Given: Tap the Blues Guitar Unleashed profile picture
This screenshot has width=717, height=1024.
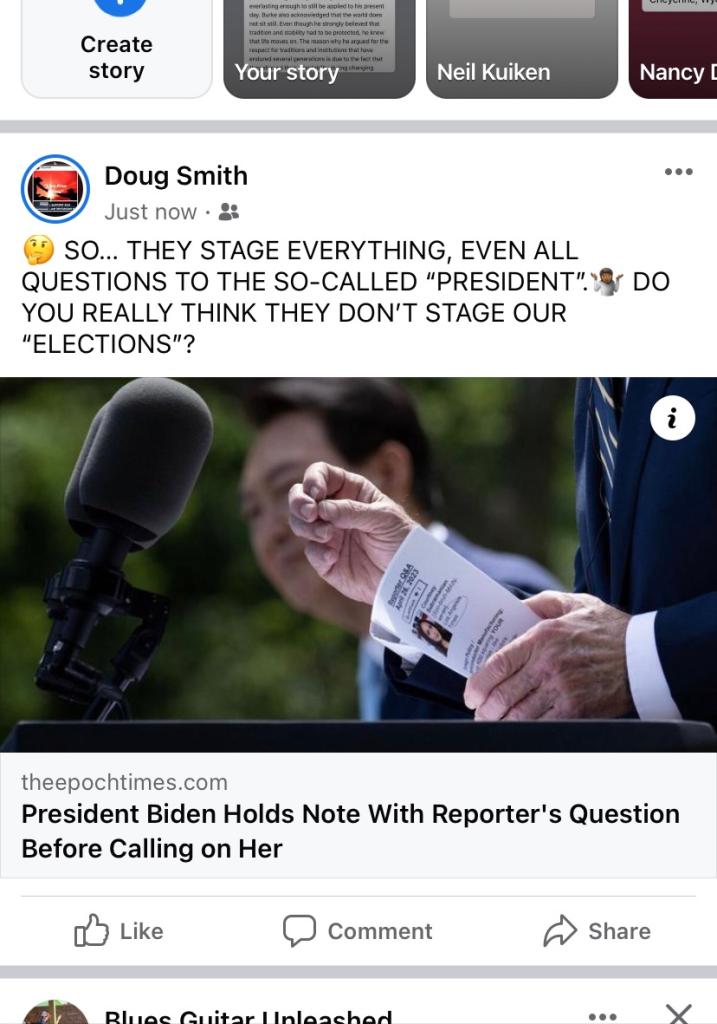Looking at the screenshot, I should coord(55,1012).
